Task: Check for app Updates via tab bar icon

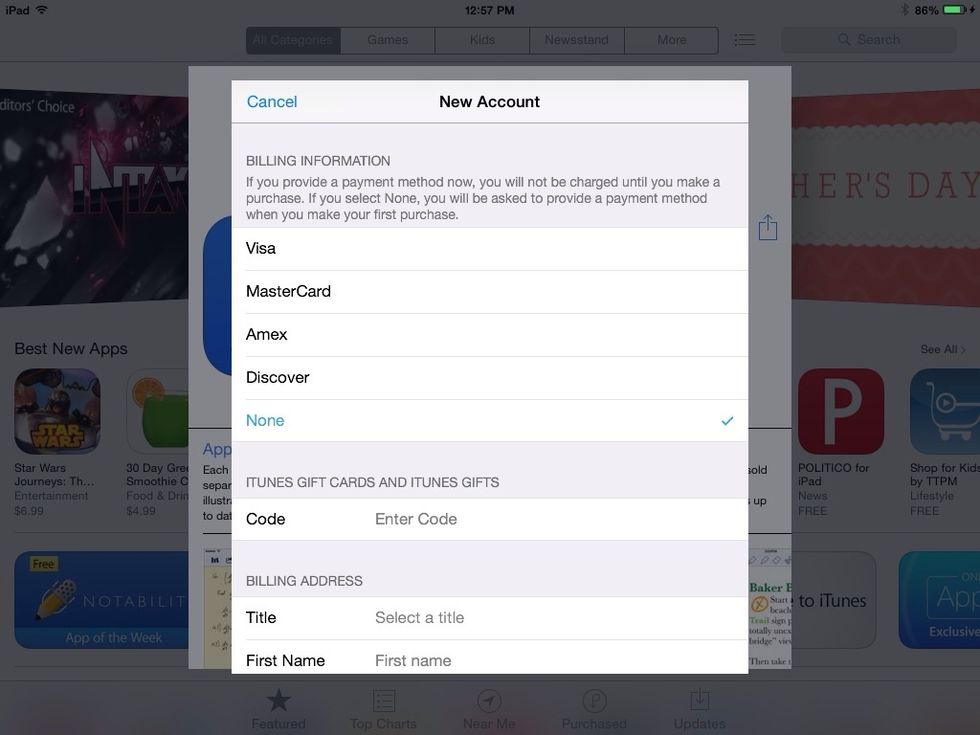Action: (x=698, y=706)
